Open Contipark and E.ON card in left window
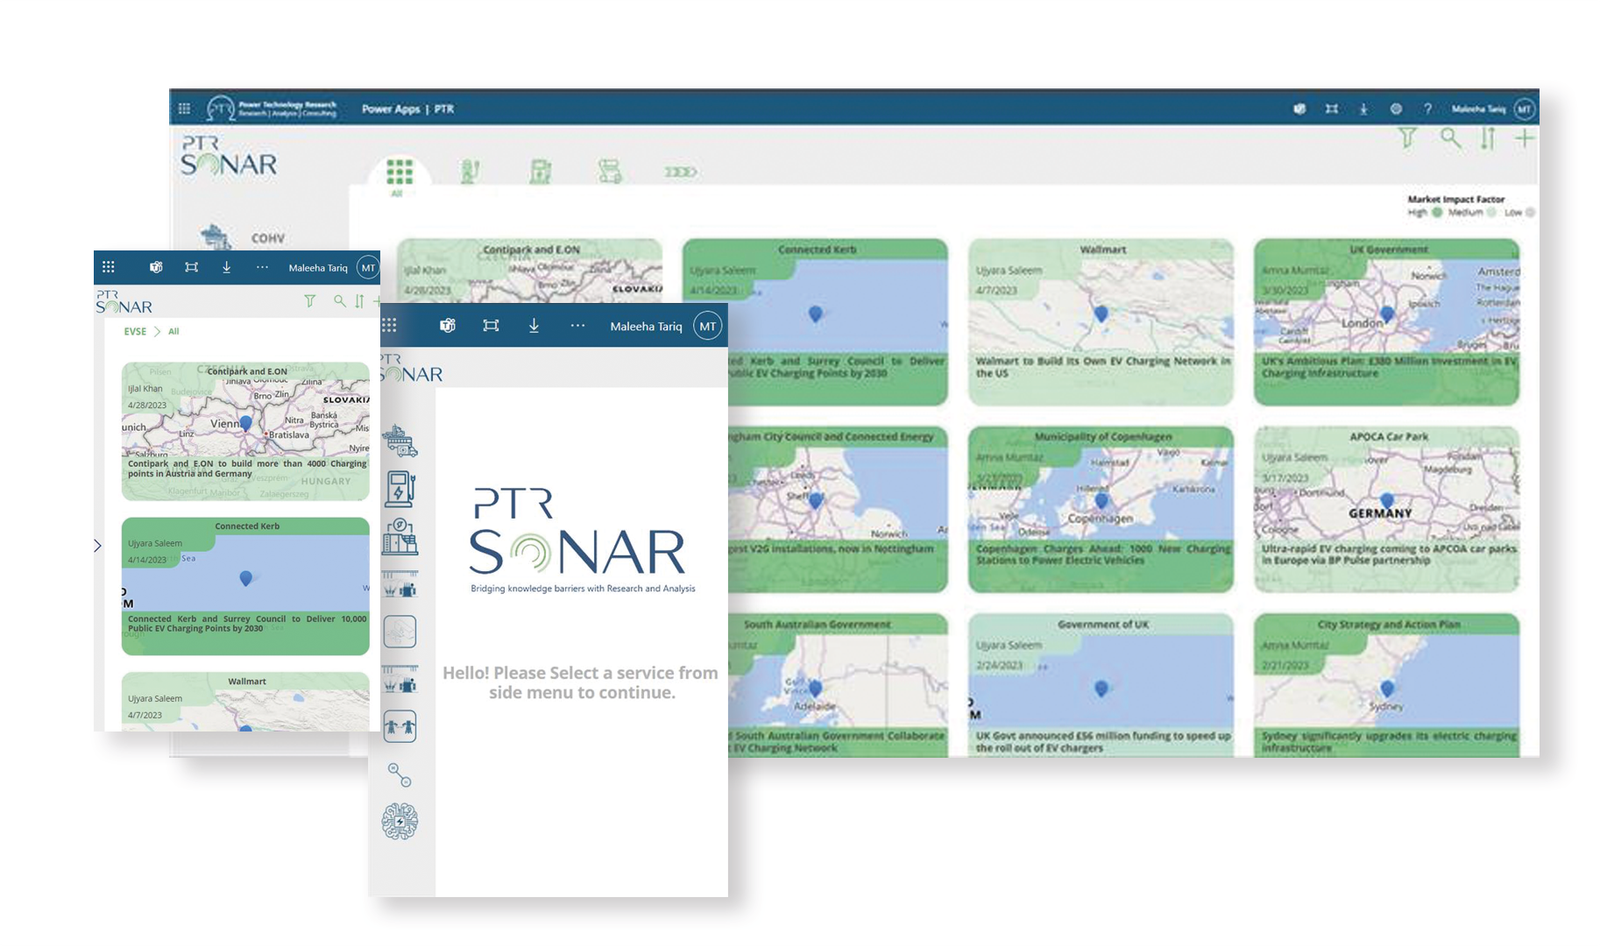1600x946 pixels. pos(246,431)
